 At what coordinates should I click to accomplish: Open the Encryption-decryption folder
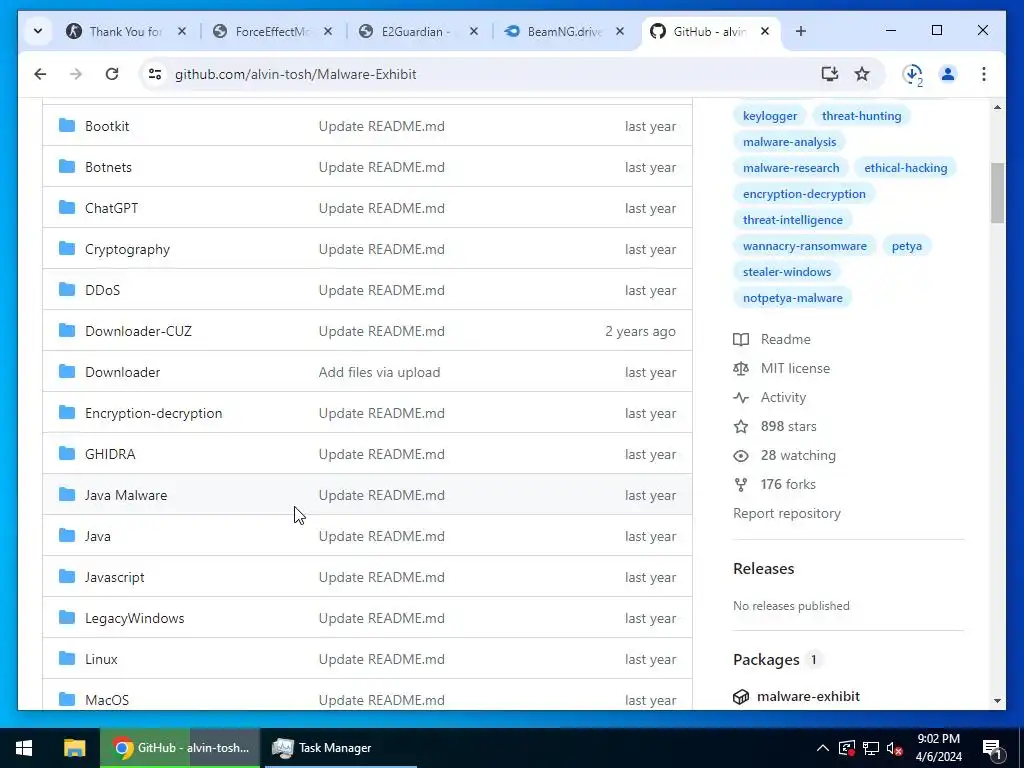[153, 413]
